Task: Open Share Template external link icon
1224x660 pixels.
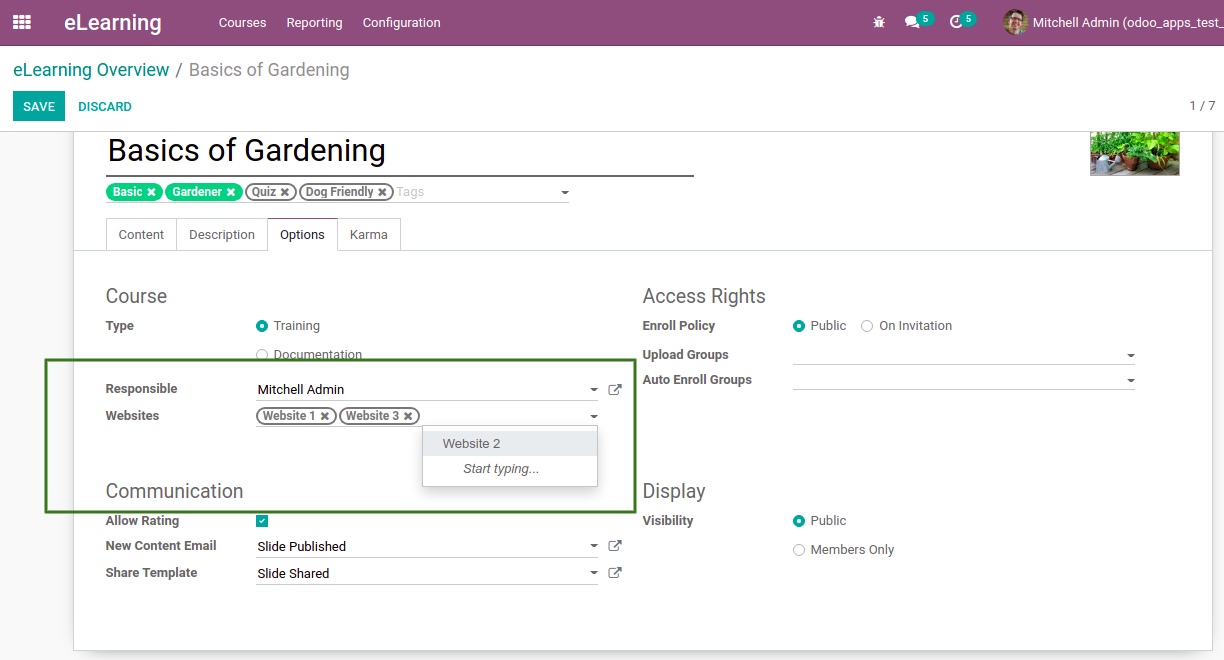Action: (615, 573)
